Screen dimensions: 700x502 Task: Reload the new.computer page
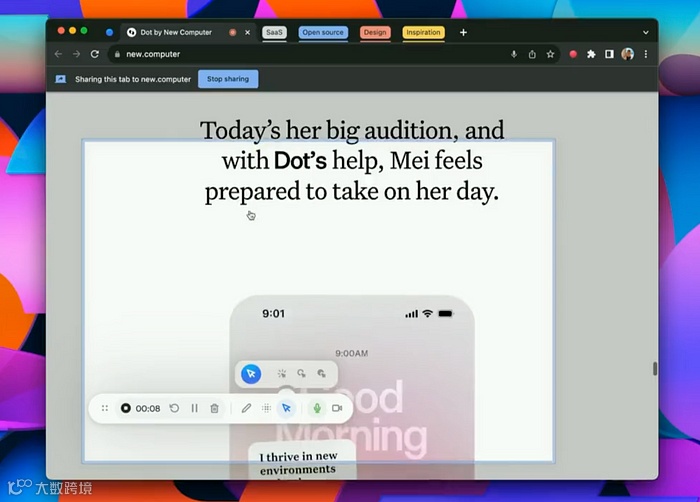[95, 54]
